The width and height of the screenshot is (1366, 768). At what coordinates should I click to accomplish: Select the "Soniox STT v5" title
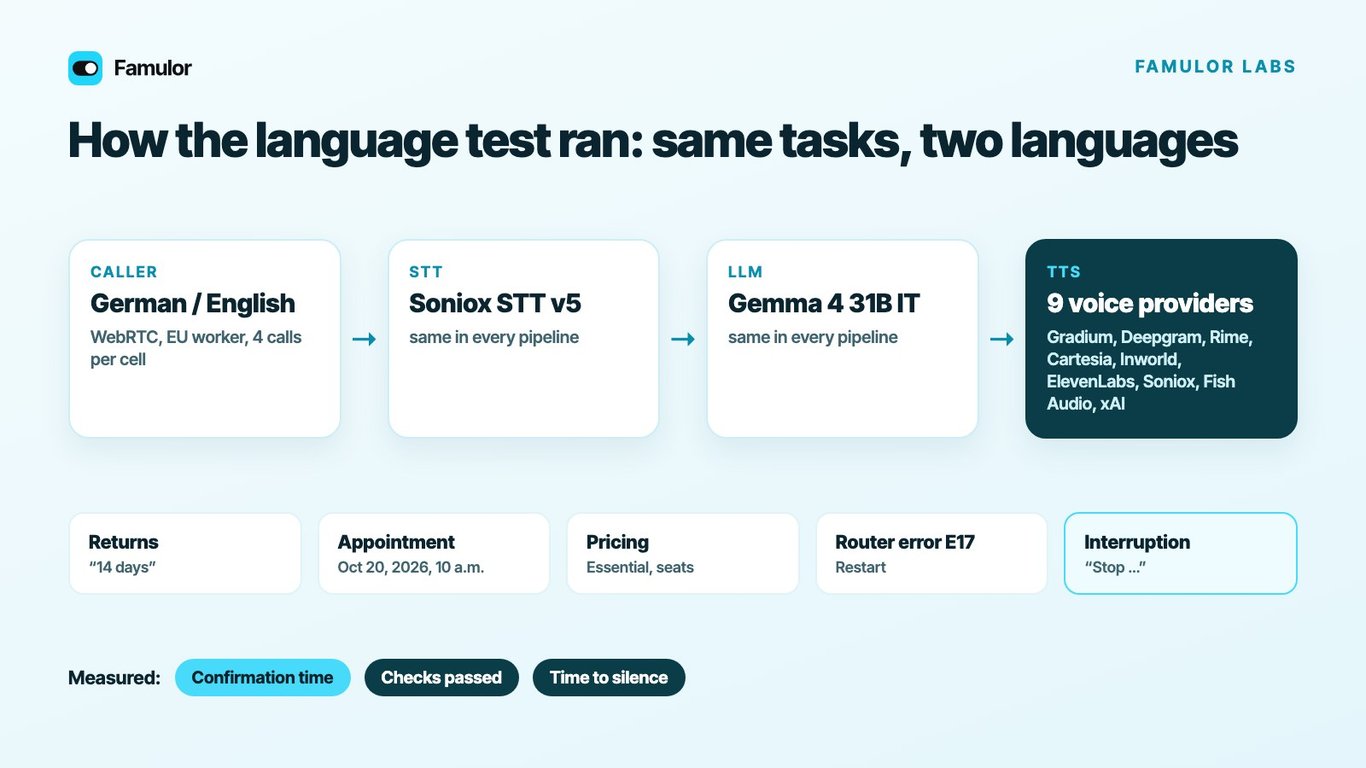495,303
